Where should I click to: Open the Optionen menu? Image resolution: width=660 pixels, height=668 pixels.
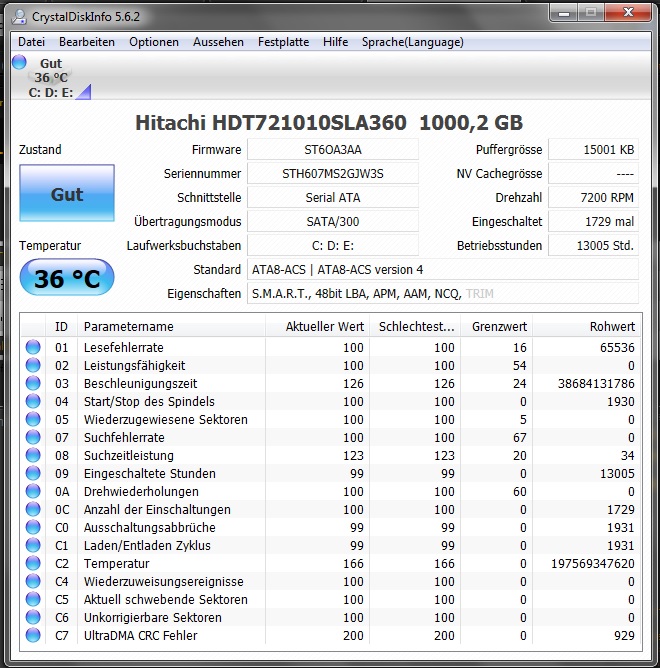pyautogui.click(x=154, y=42)
